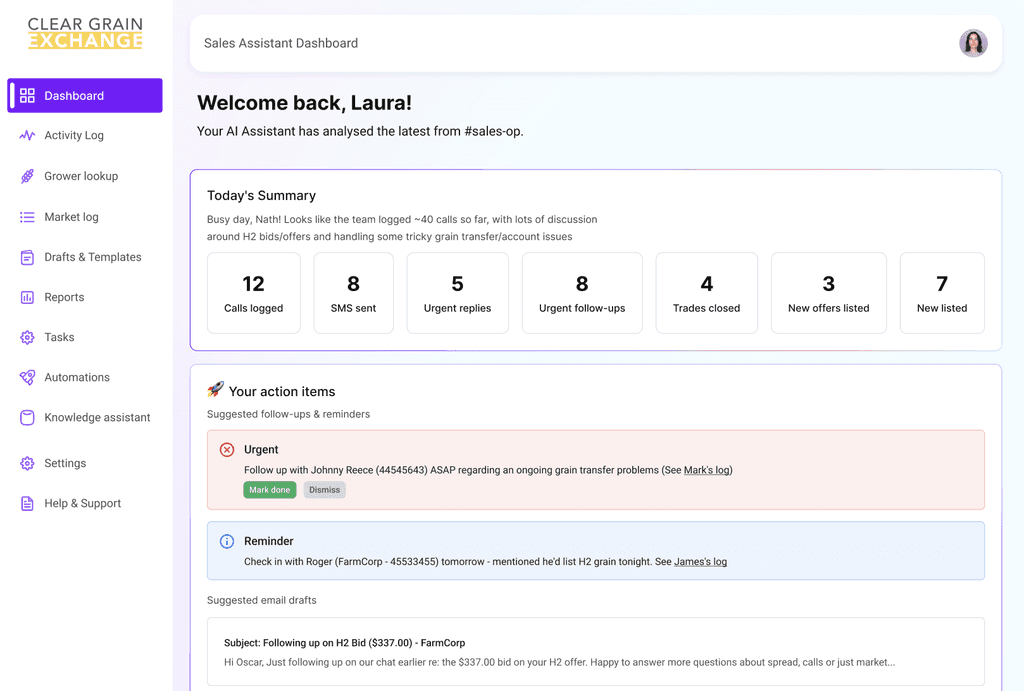Click the Sales Assistant Dashboard title
The height and width of the screenshot is (691, 1024).
(x=281, y=43)
